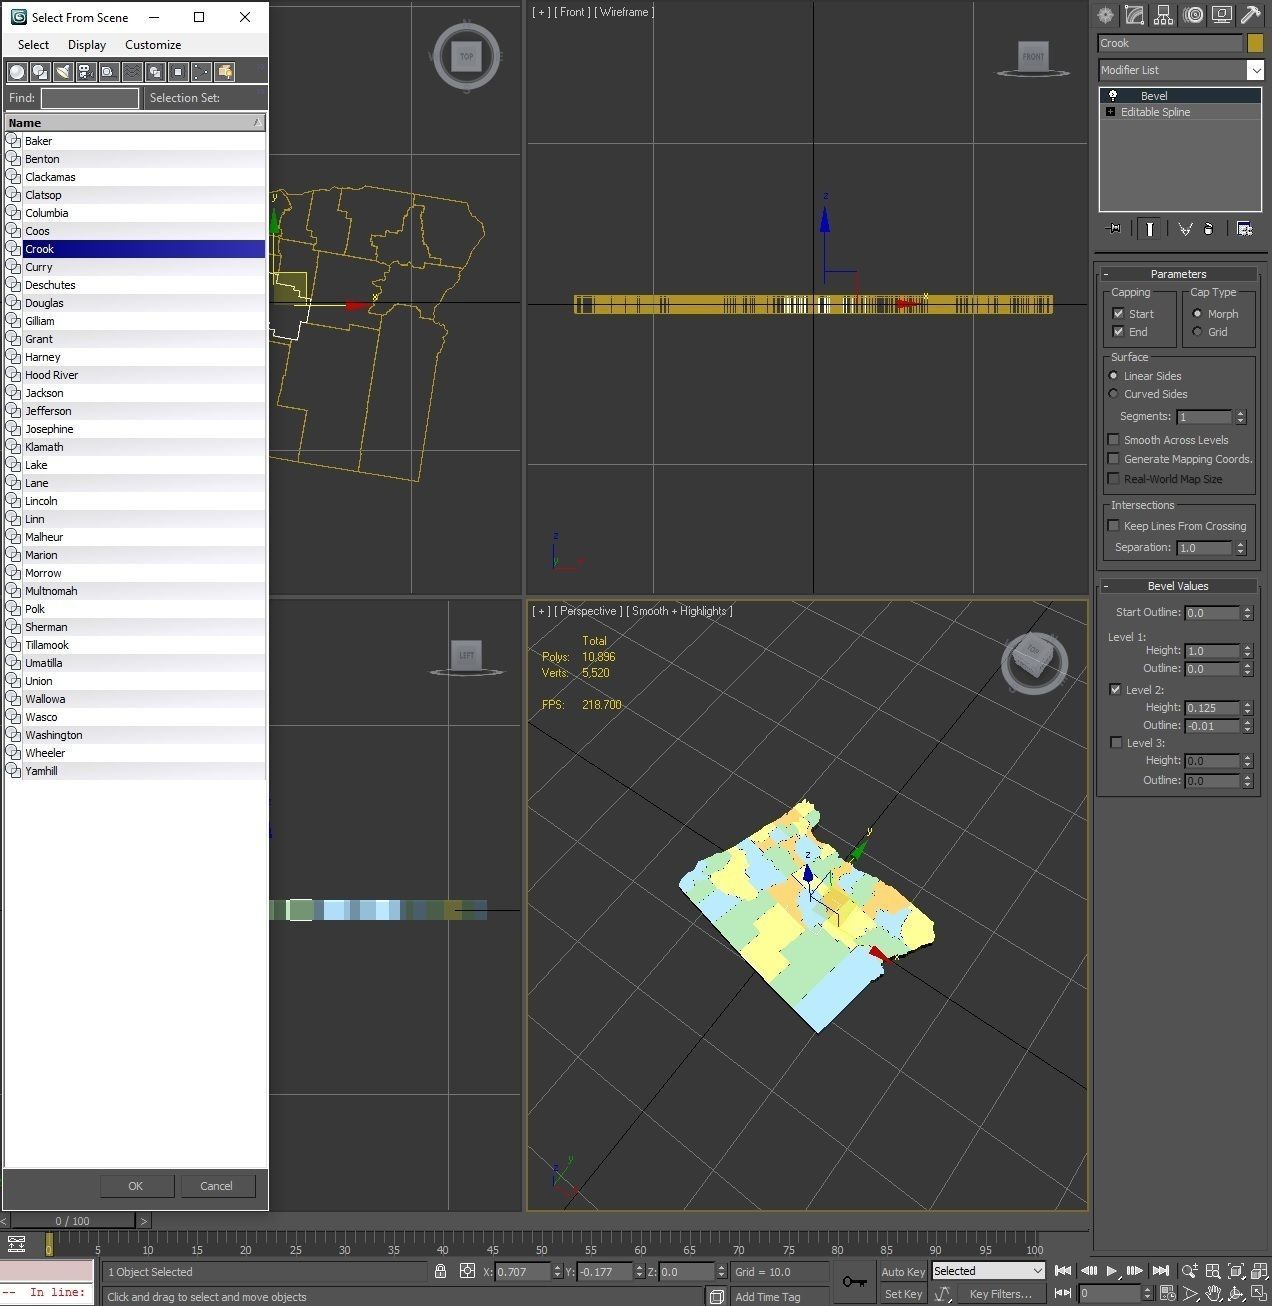This screenshot has width=1272, height=1306.
Task: Open the Perspective viewport label menu
Action: coord(589,611)
